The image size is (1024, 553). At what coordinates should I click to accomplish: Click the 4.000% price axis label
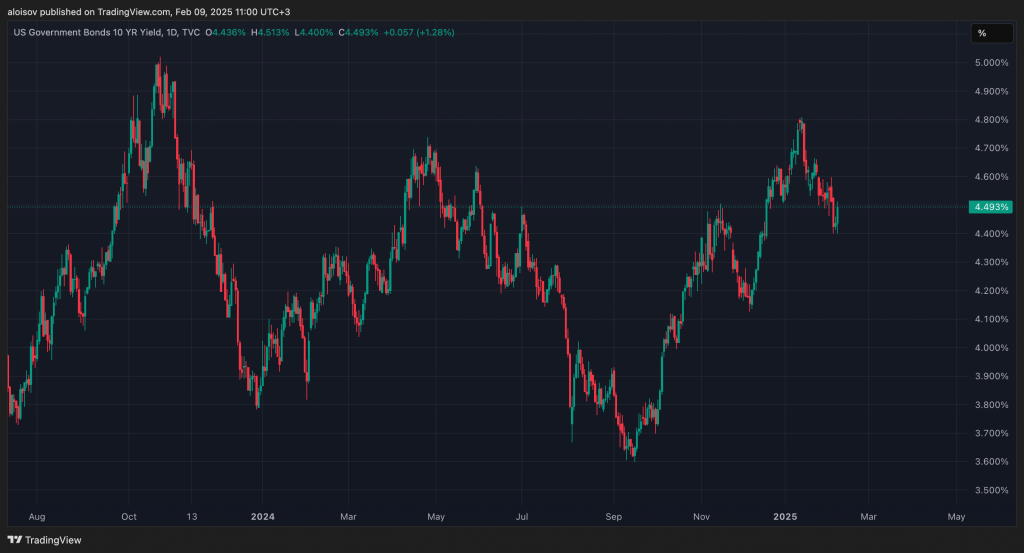(x=989, y=348)
